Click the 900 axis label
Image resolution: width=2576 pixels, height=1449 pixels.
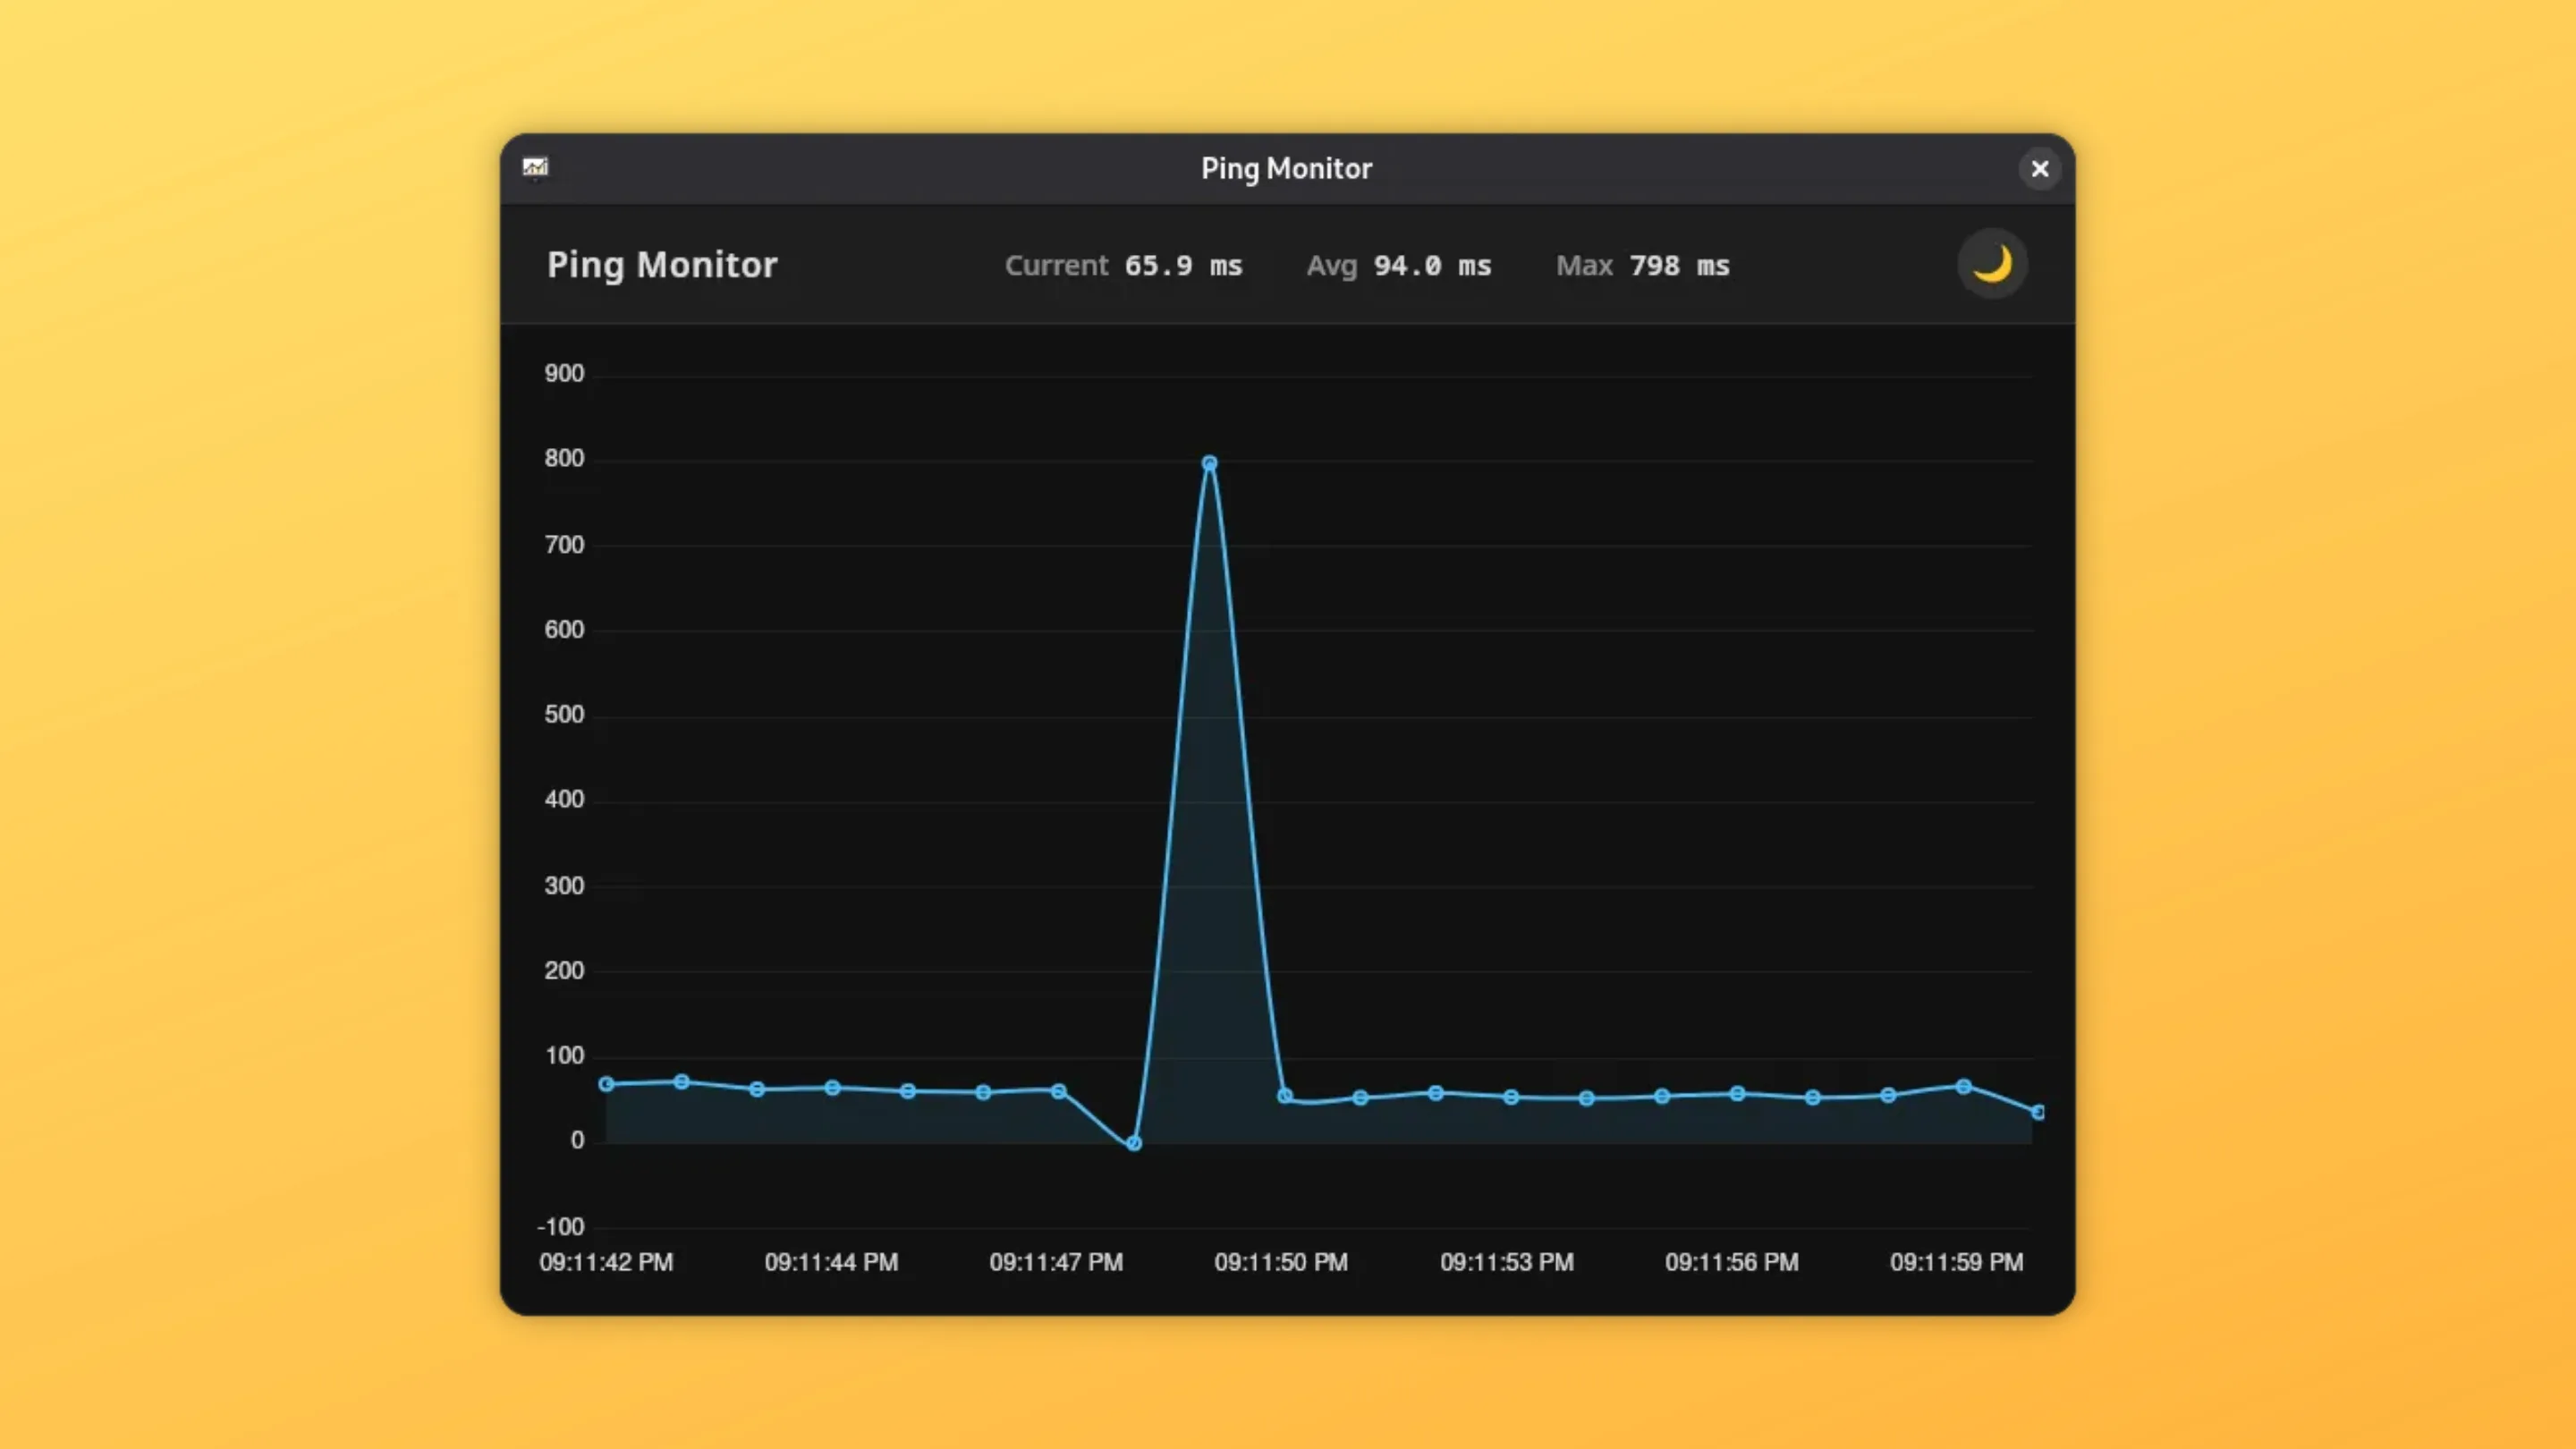pyautogui.click(x=564, y=373)
